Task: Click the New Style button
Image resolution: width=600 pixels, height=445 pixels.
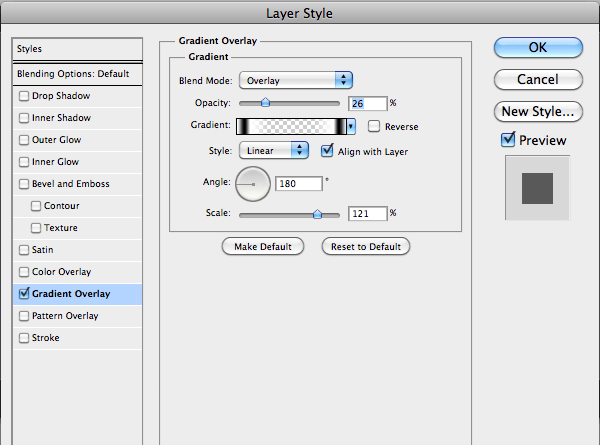Action: (538, 112)
